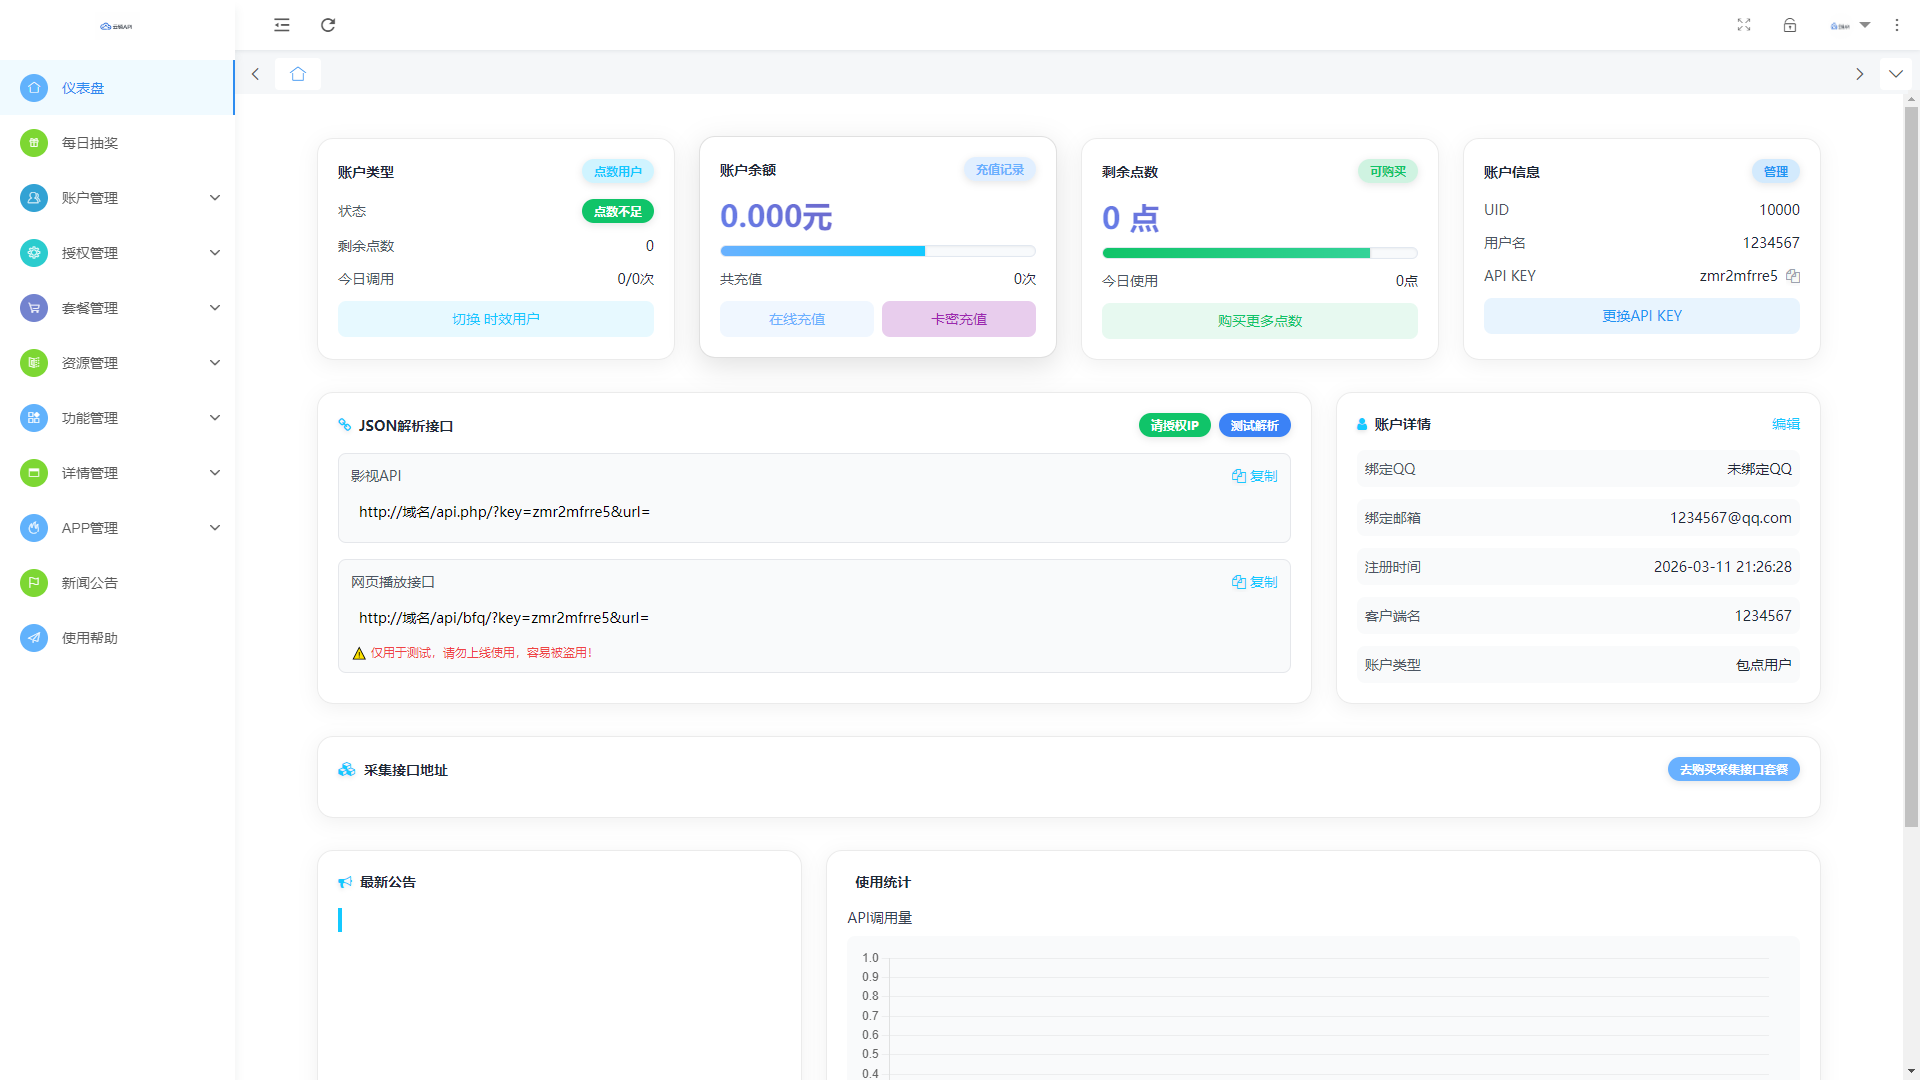Image resolution: width=1920 pixels, height=1080 pixels.
Task: Copy the 网页播放接口 URL
Action: tap(1255, 582)
